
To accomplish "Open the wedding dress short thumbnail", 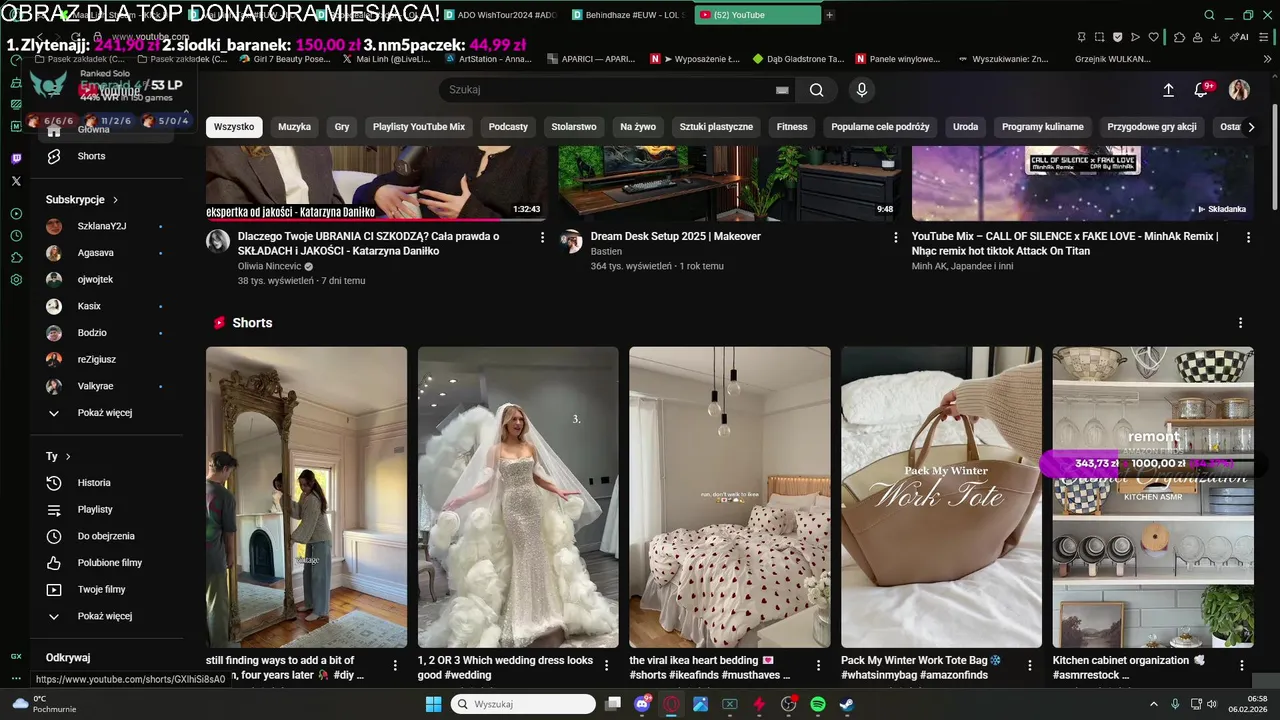I will 518,497.
